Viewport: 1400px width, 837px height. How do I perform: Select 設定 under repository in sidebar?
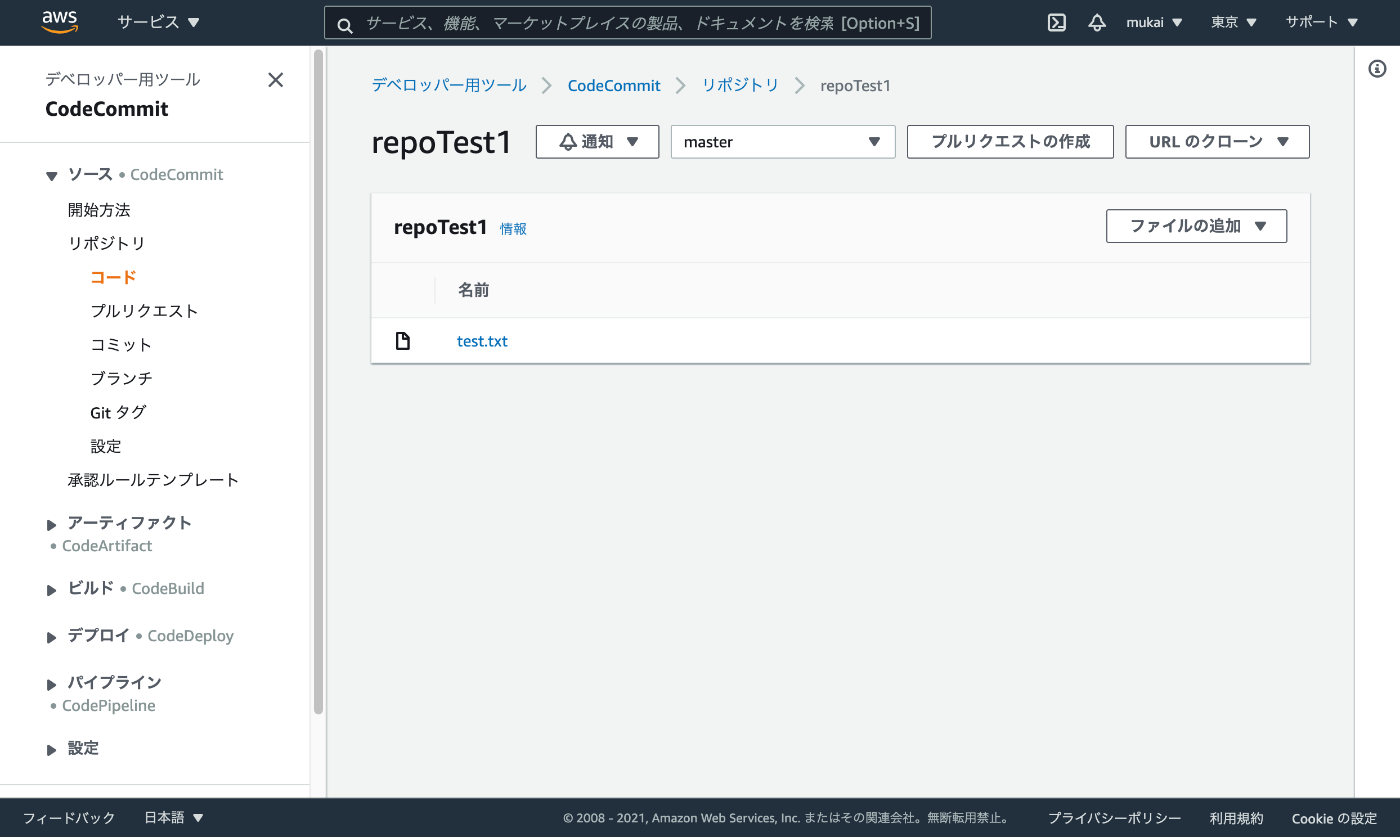pos(106,446)
